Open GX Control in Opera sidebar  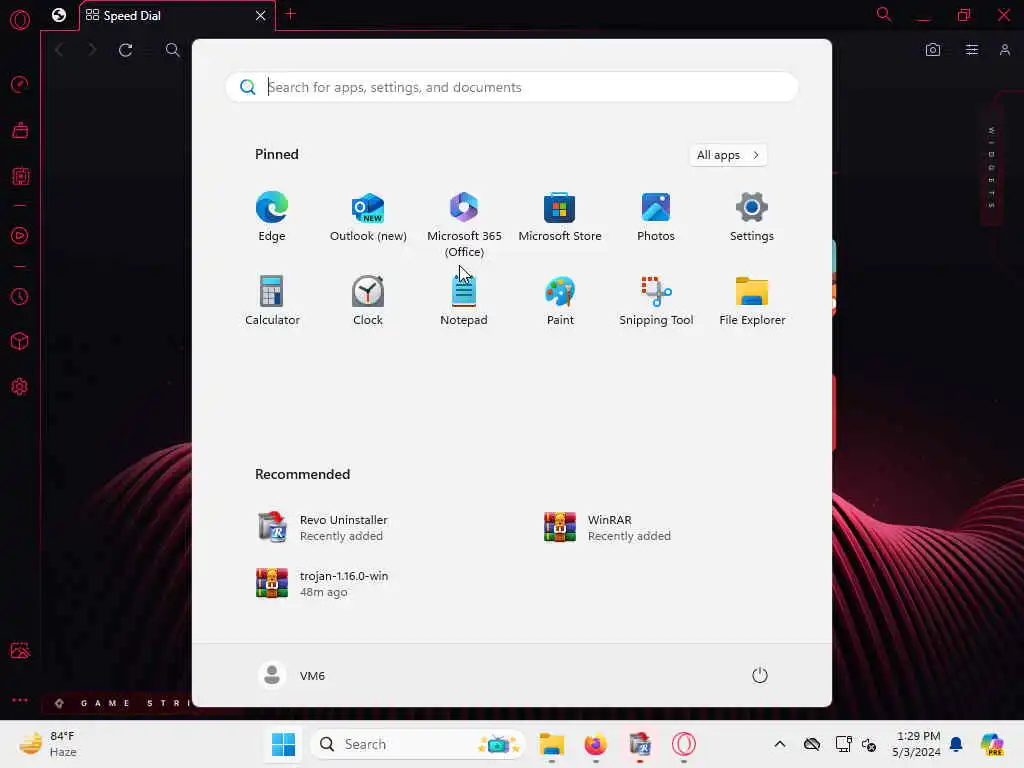click(x=20, y=84)
